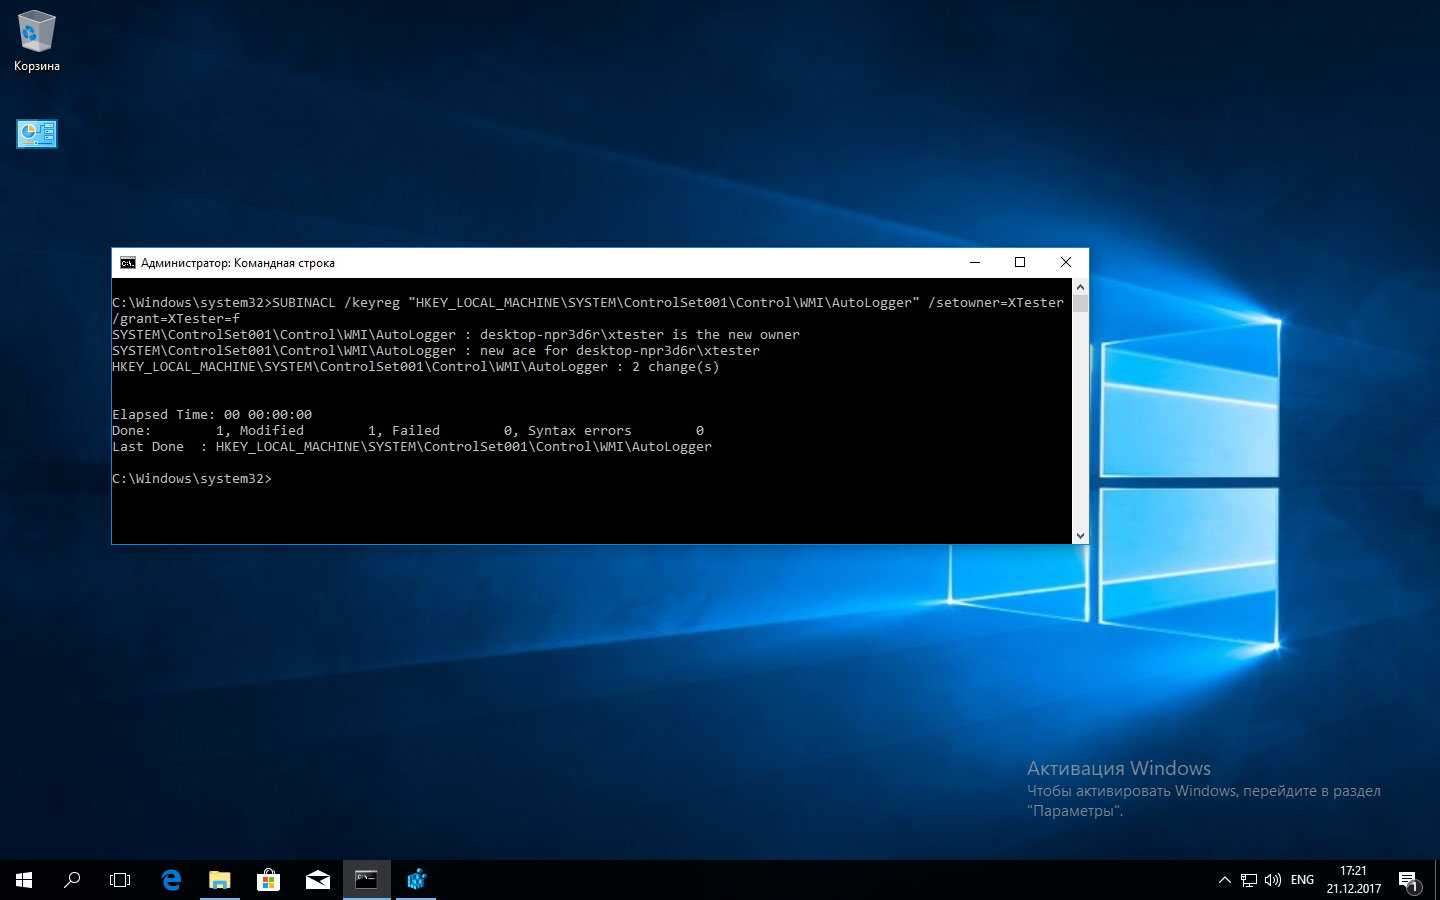
Task: Open the network status tray icon
Action: pyautogui.click(x=1249, y=880)
